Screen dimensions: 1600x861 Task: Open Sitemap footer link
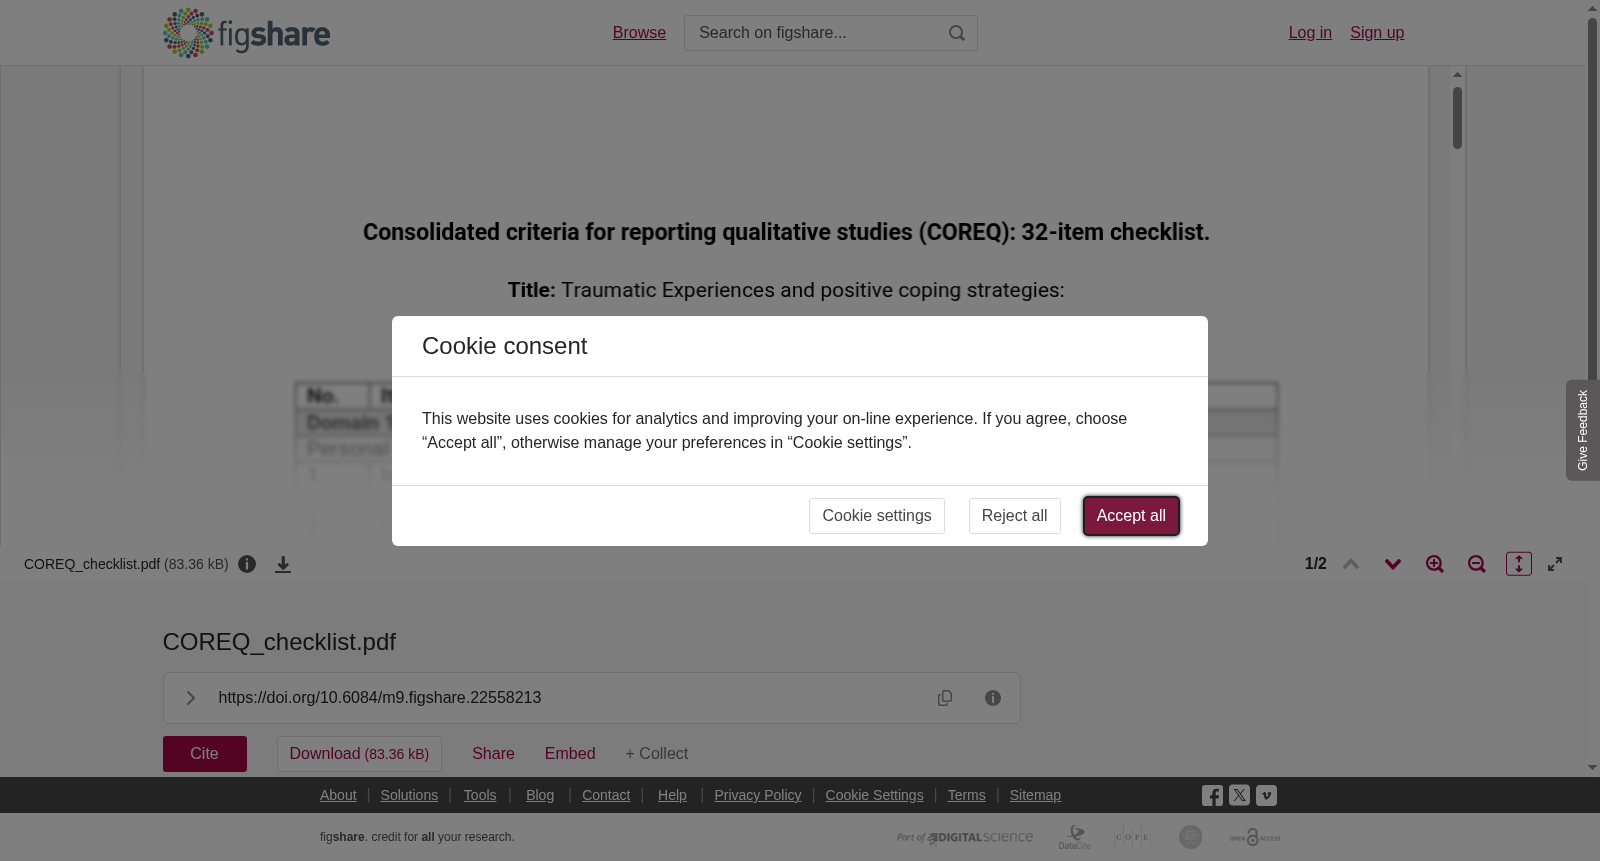pyautogui.click(x=1035, y=795)
